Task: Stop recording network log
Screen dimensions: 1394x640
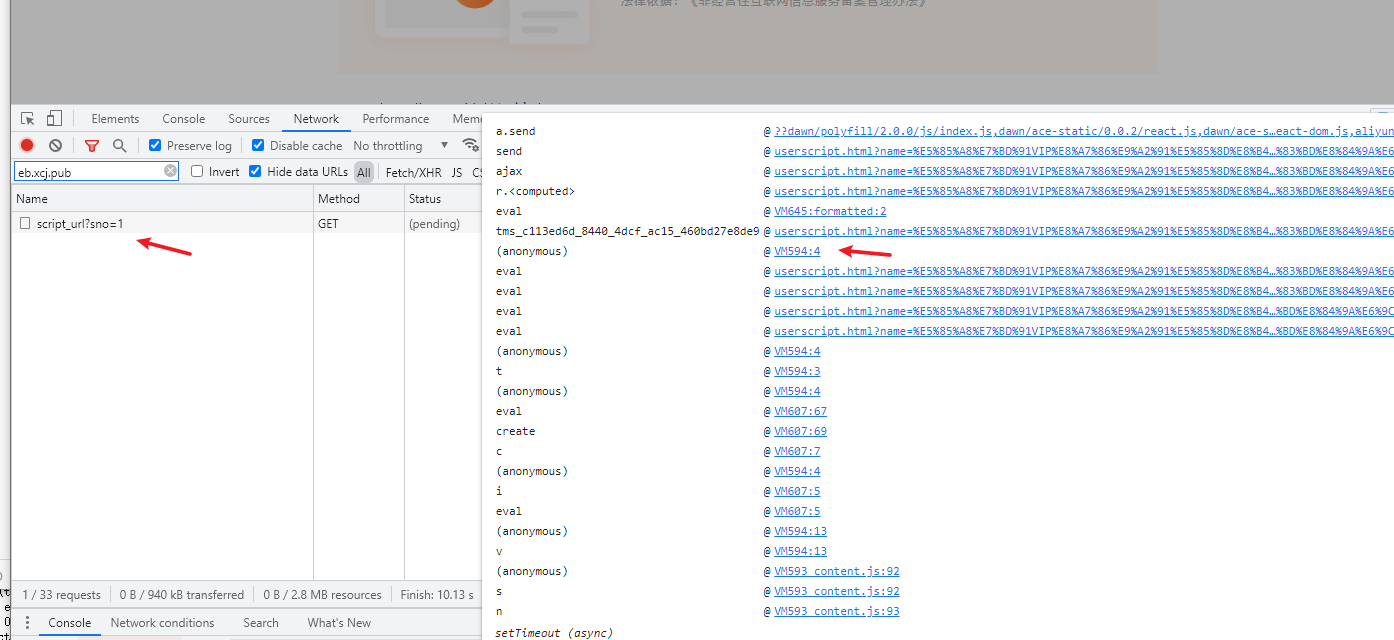Action: pos(27,145)
